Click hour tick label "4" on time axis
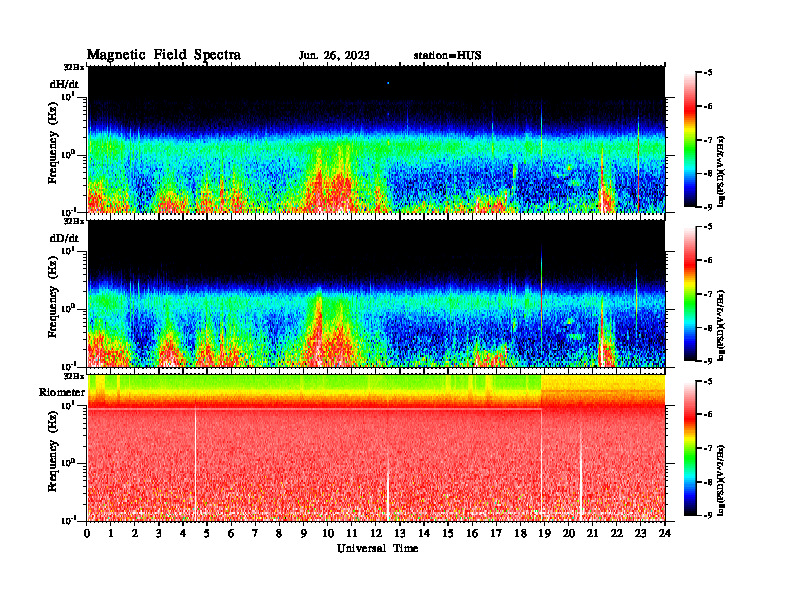The height and width of the screenshot is (612, 792). click(x=183, y=534)
